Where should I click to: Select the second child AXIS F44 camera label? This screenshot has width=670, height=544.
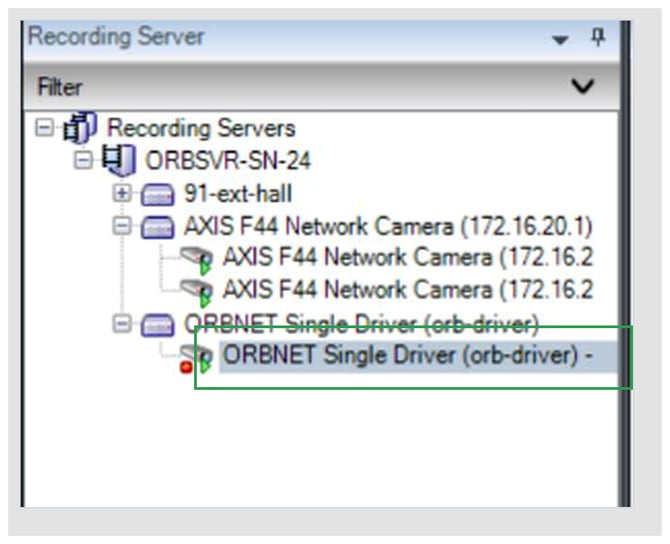pos(408,290)
